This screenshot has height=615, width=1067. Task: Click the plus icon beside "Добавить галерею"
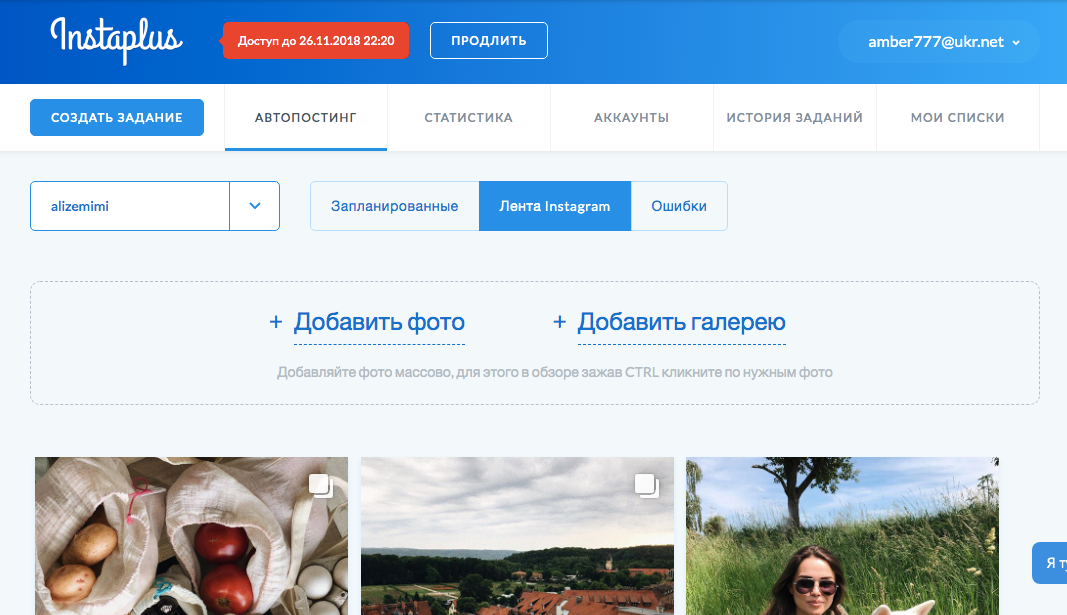click(x=559, y=322)
